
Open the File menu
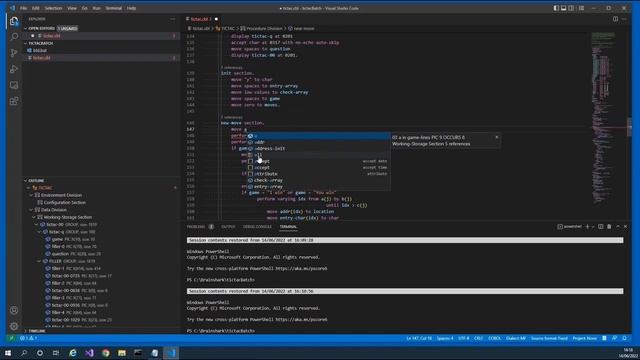[x=24, y=8]
